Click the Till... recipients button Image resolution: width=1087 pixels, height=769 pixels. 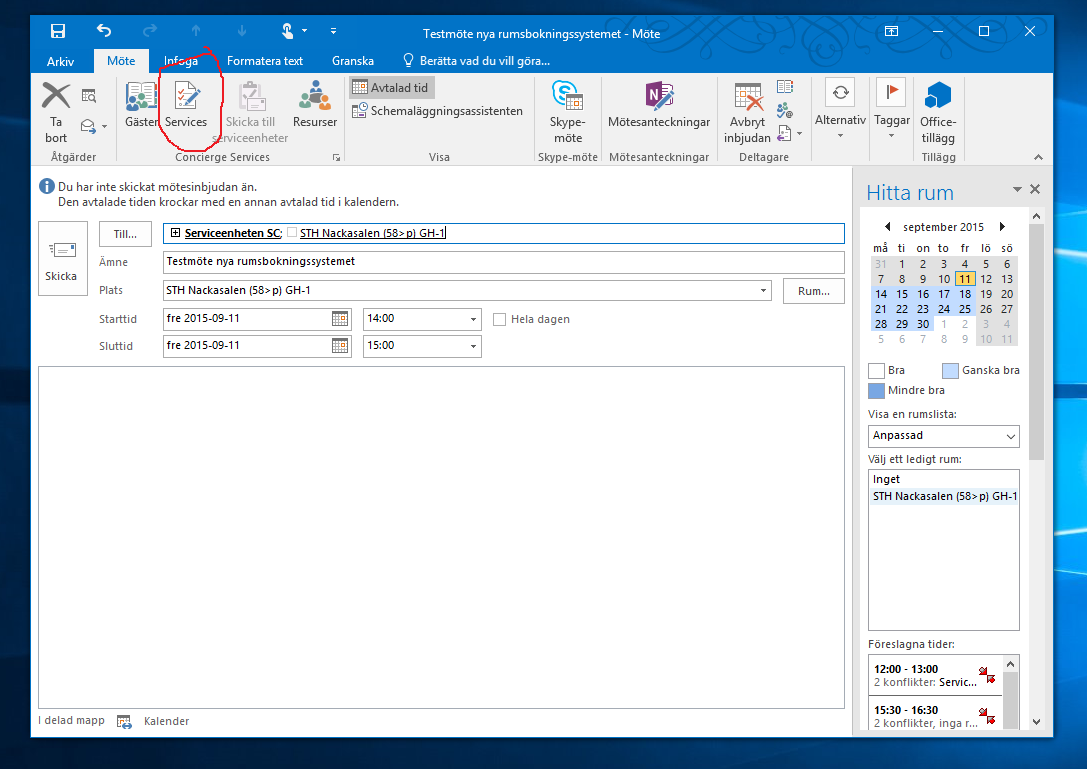125,234
